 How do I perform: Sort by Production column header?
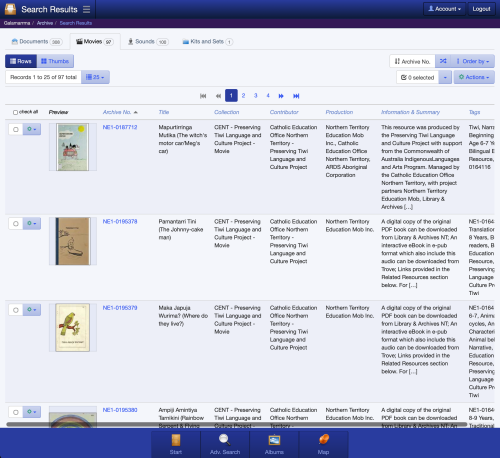pos(339,112)
